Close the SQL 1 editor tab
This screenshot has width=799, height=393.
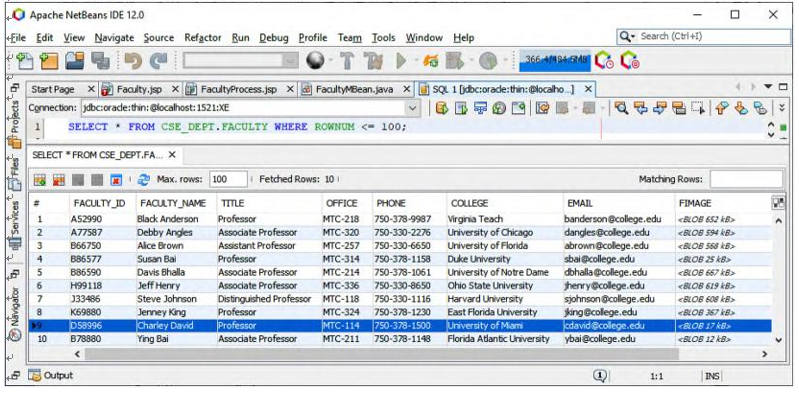[x=588, y=89]
